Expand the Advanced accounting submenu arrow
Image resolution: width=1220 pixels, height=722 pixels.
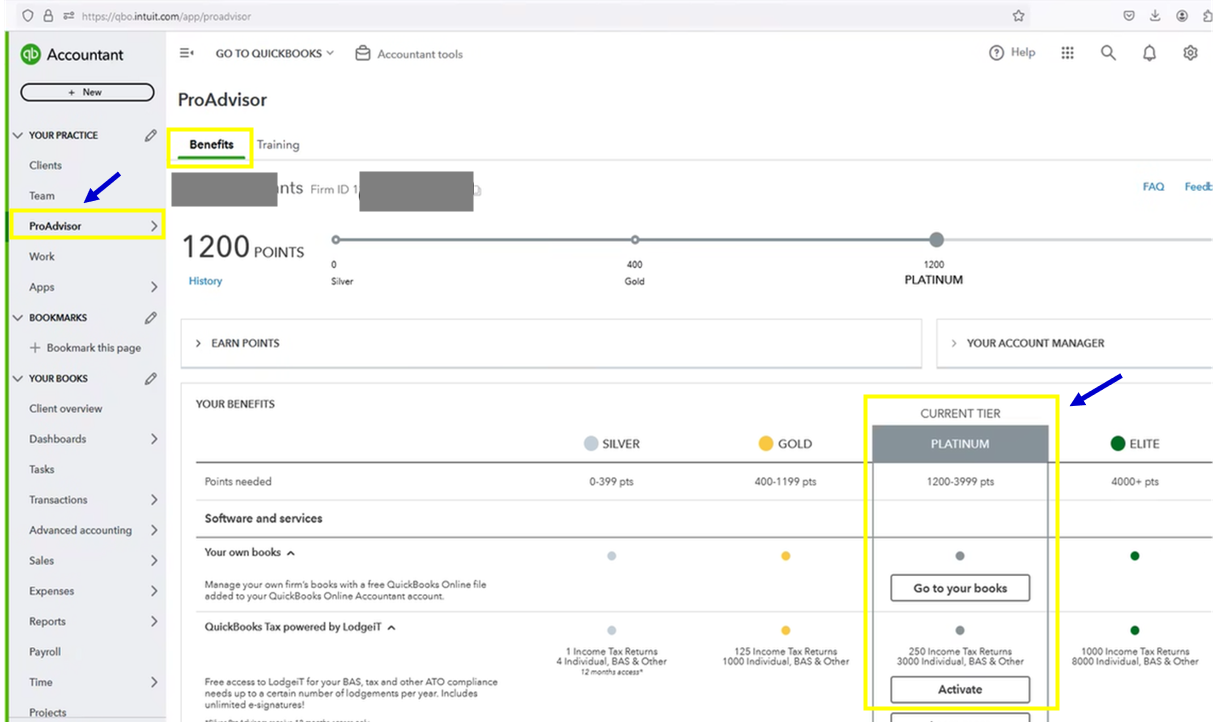[x=154, y=530]
